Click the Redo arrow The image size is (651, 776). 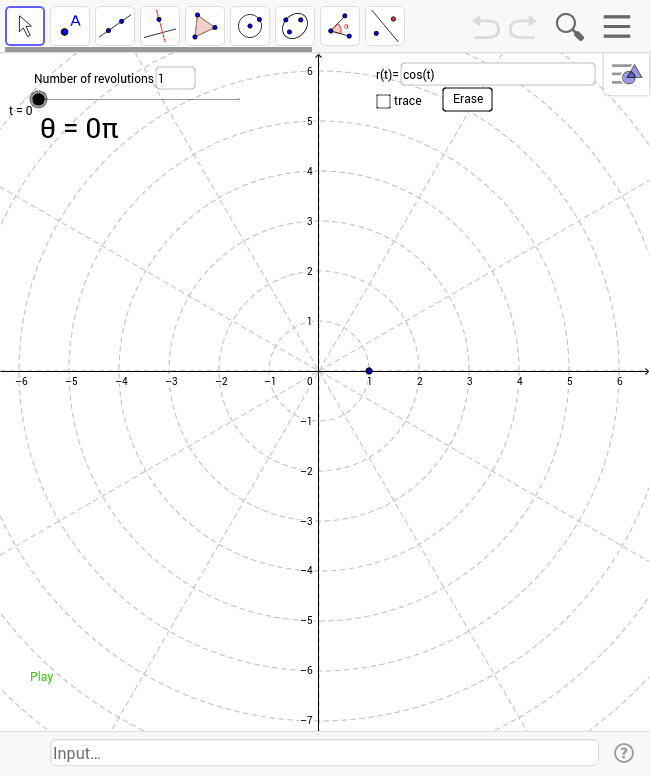523,27
